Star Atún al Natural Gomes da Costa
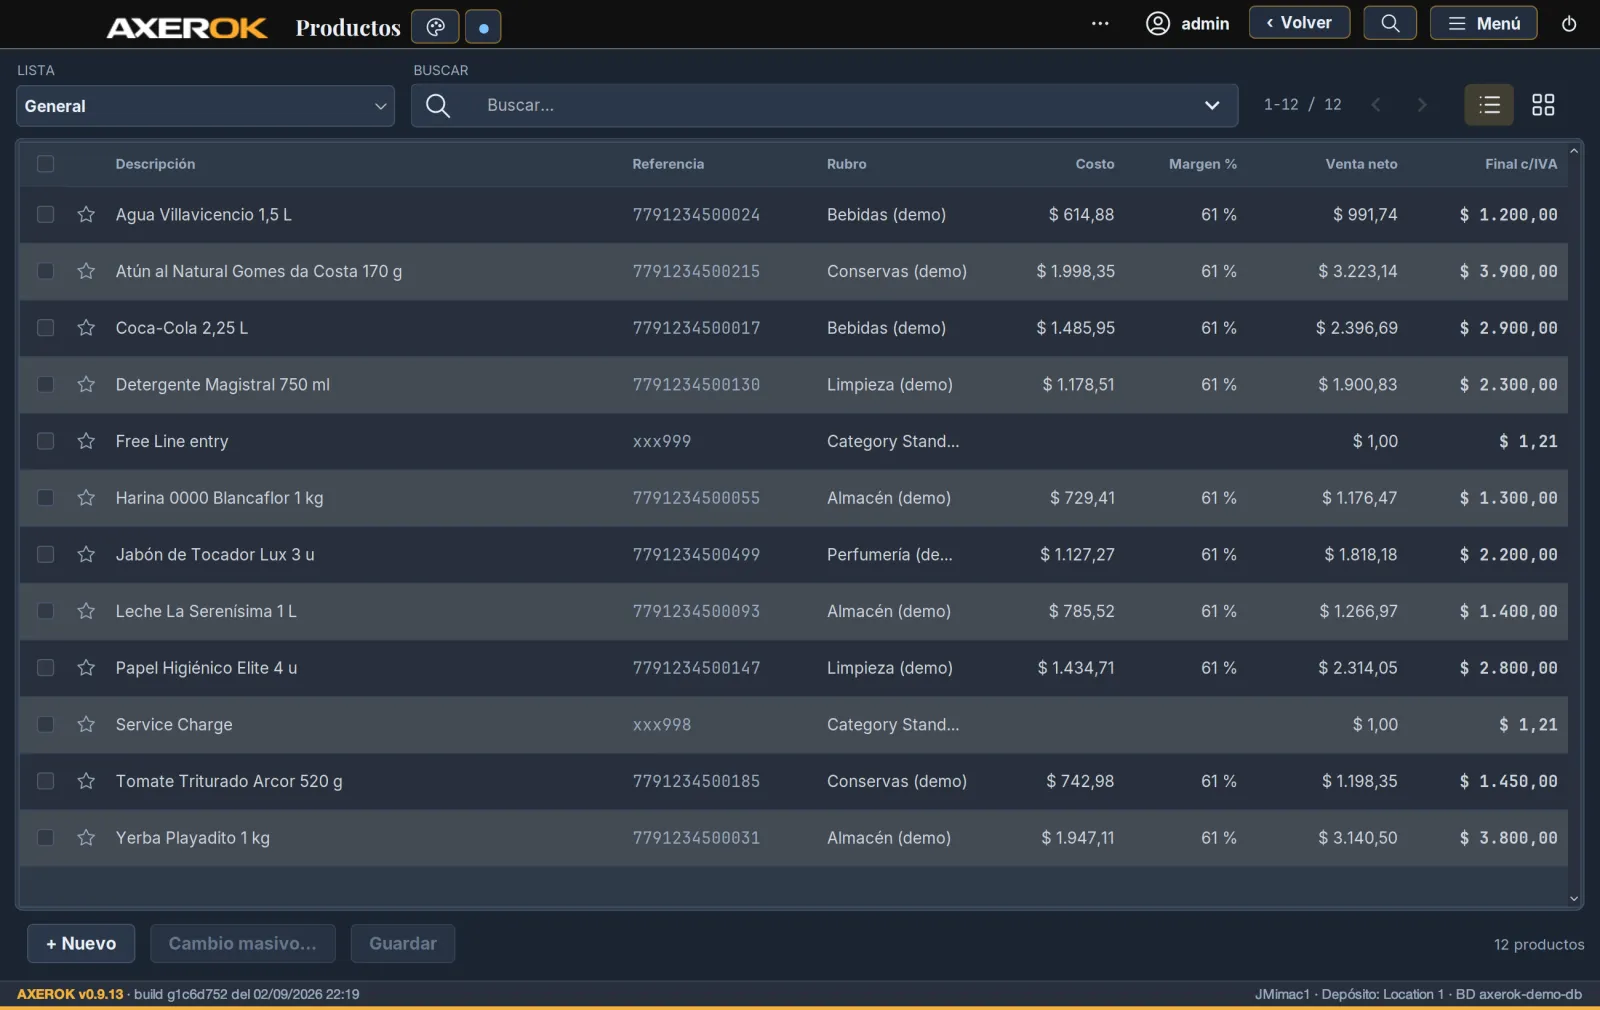Image resolution: width=1600 pixels, height=1010 pixels. click(x=86, y=271)
